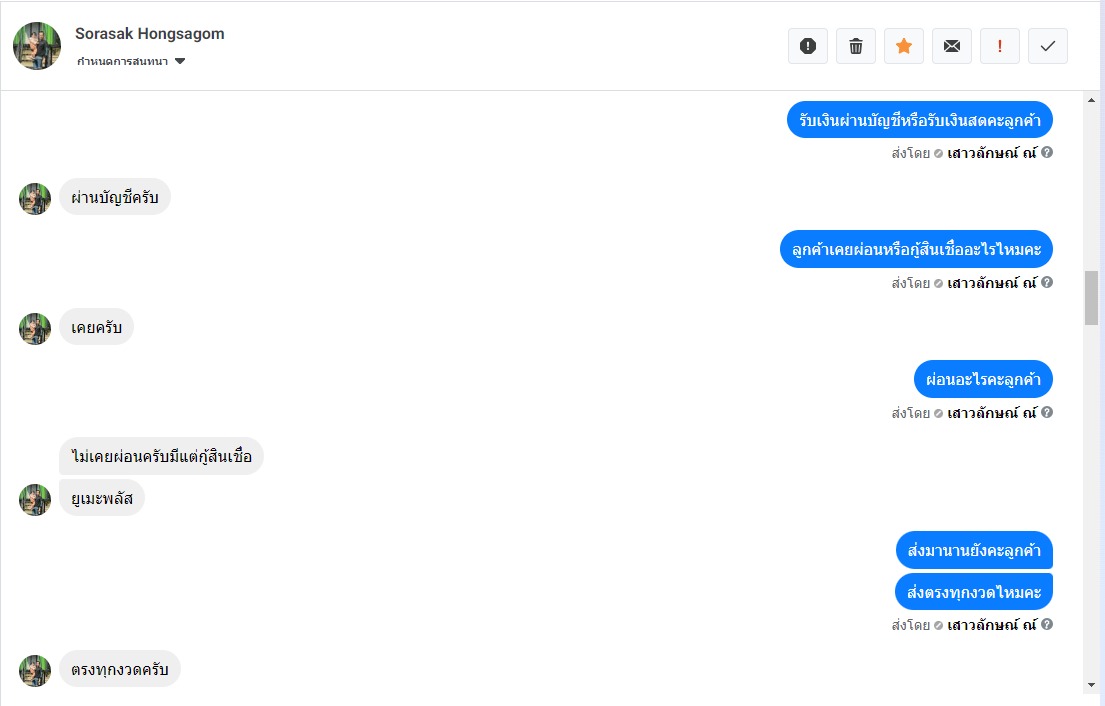Select the ยูเมะพลัส message bubble

[x=101, y=498]
